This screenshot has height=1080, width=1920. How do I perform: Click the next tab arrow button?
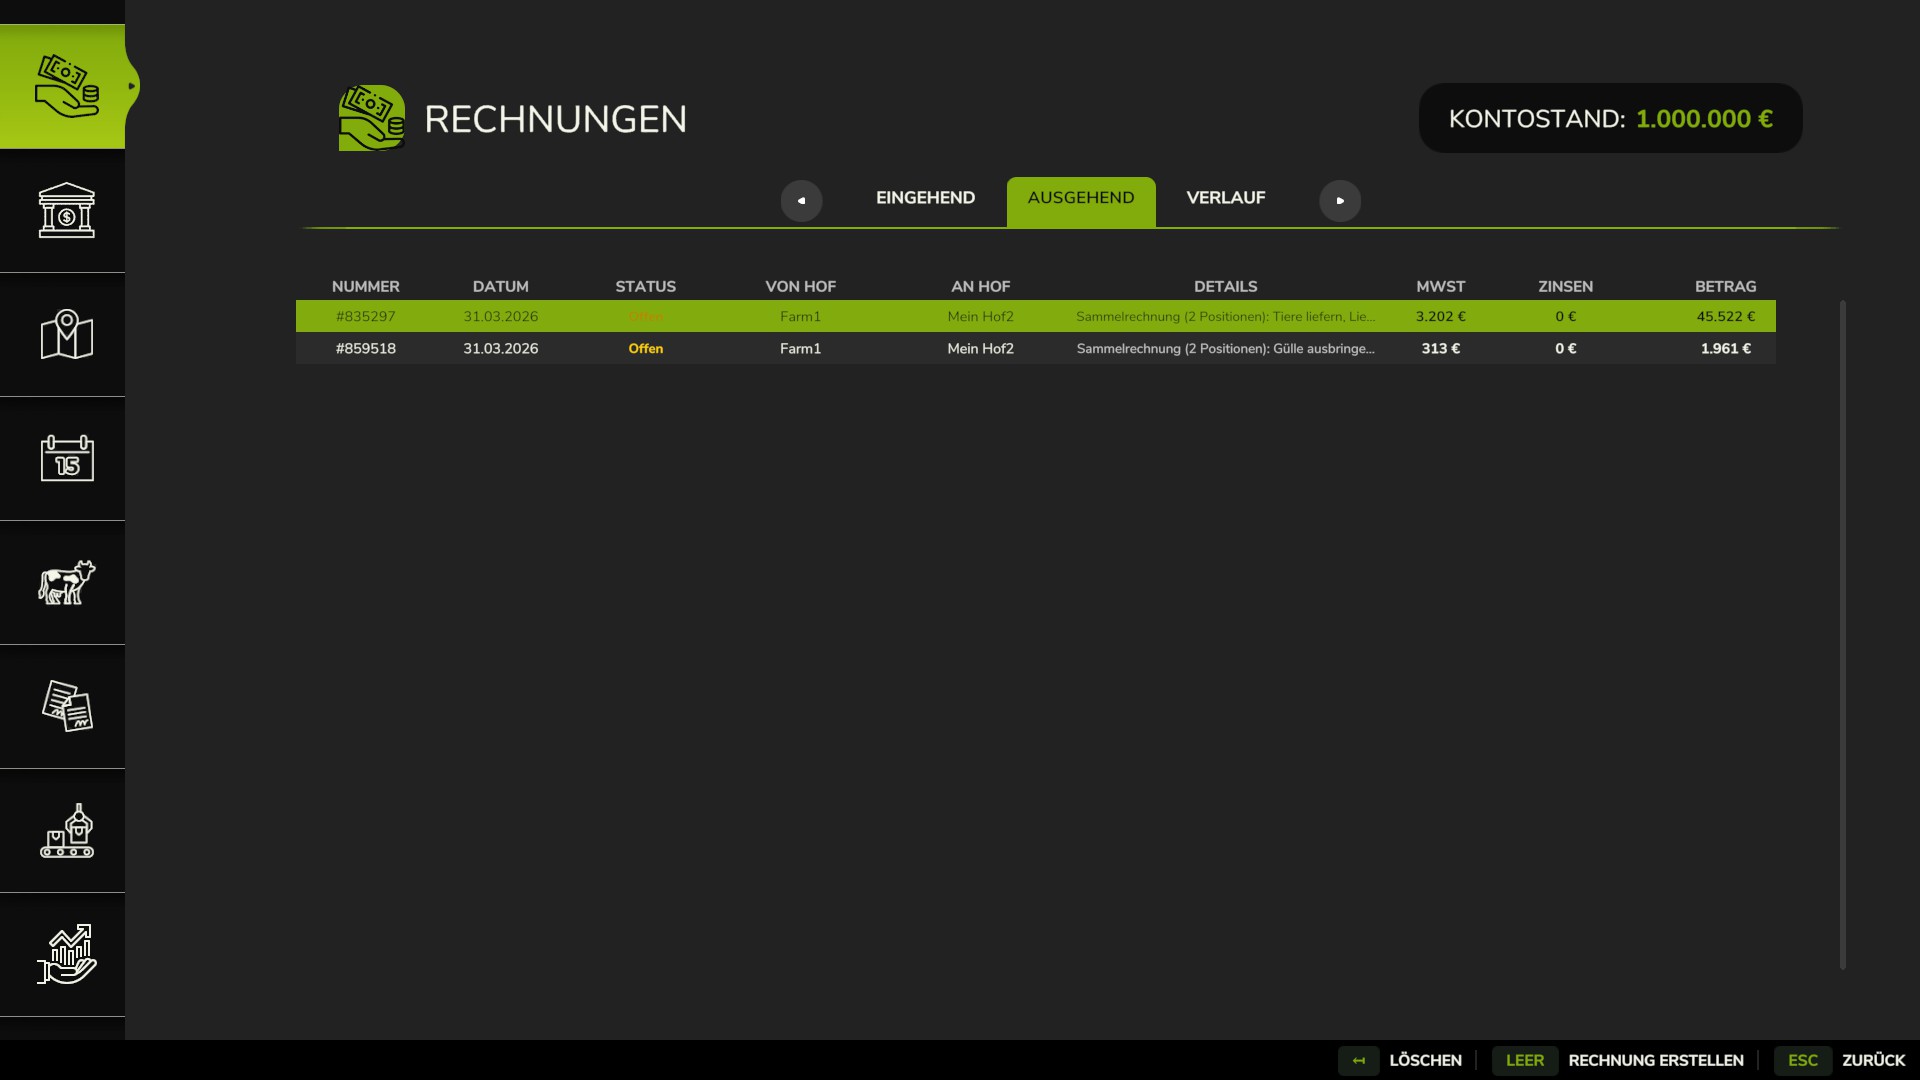1340,201
